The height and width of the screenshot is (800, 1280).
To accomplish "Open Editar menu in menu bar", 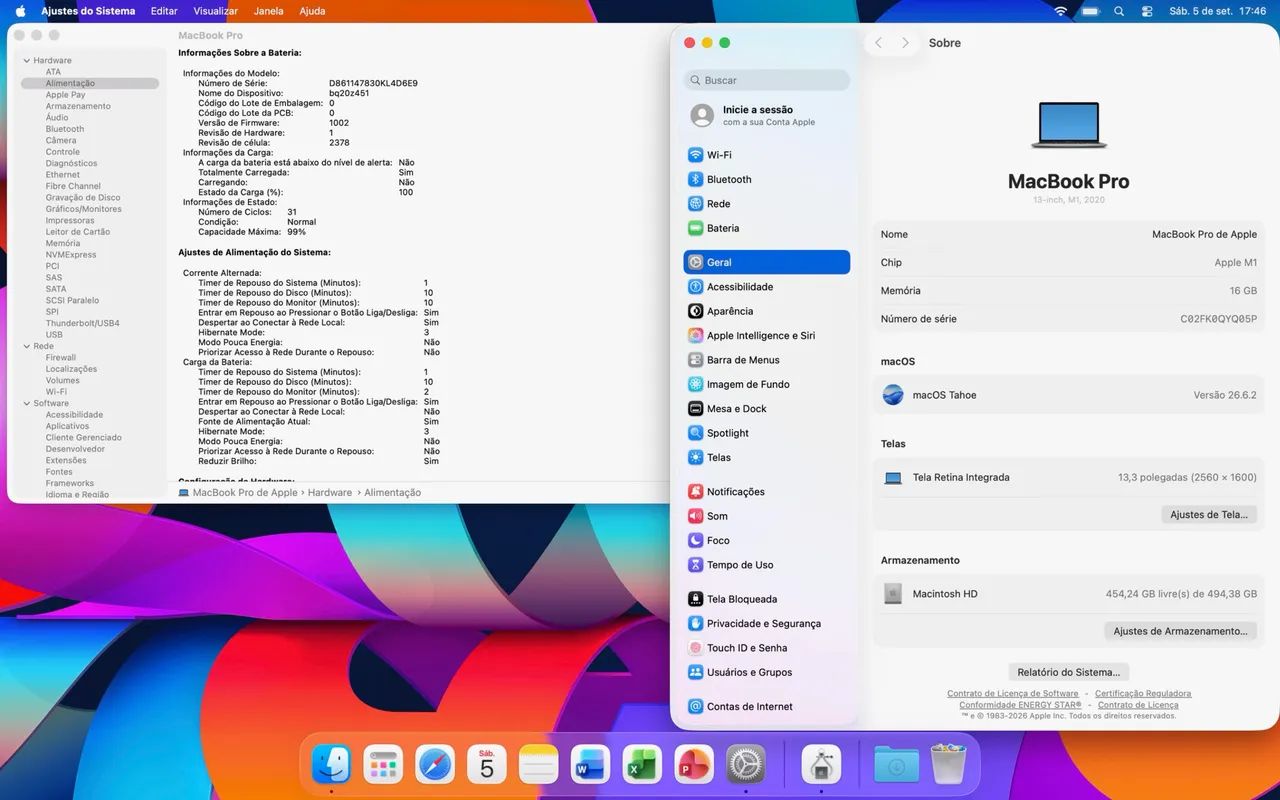I will tap(164, 11).
